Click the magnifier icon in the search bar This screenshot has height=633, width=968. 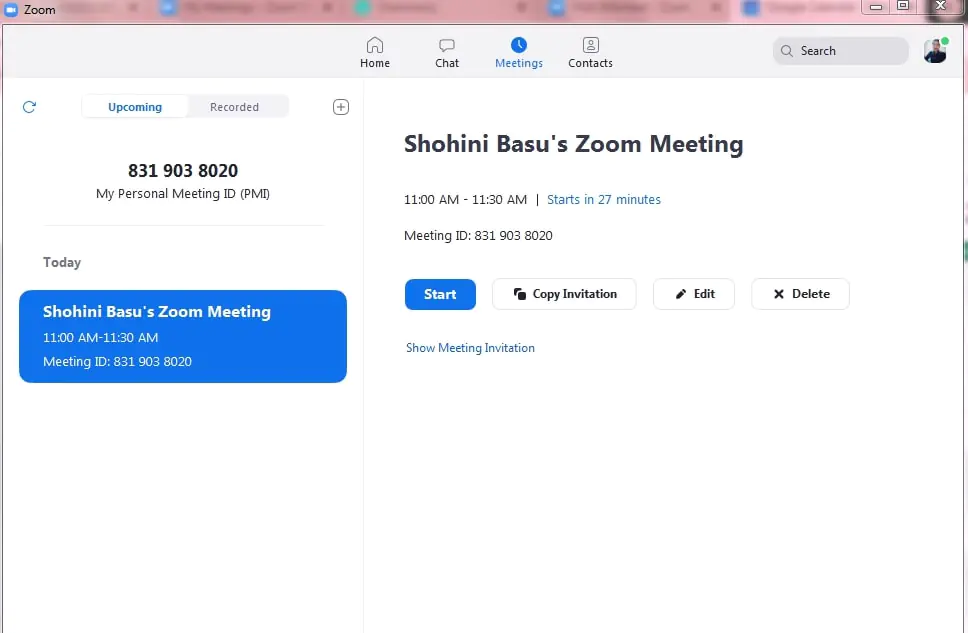coord(789,50)
